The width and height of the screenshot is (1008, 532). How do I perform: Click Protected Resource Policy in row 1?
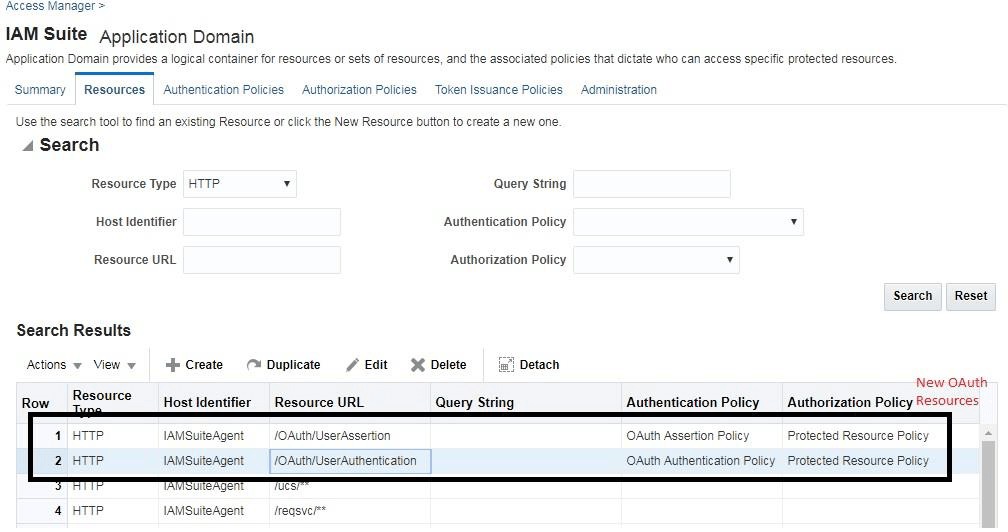858,436
